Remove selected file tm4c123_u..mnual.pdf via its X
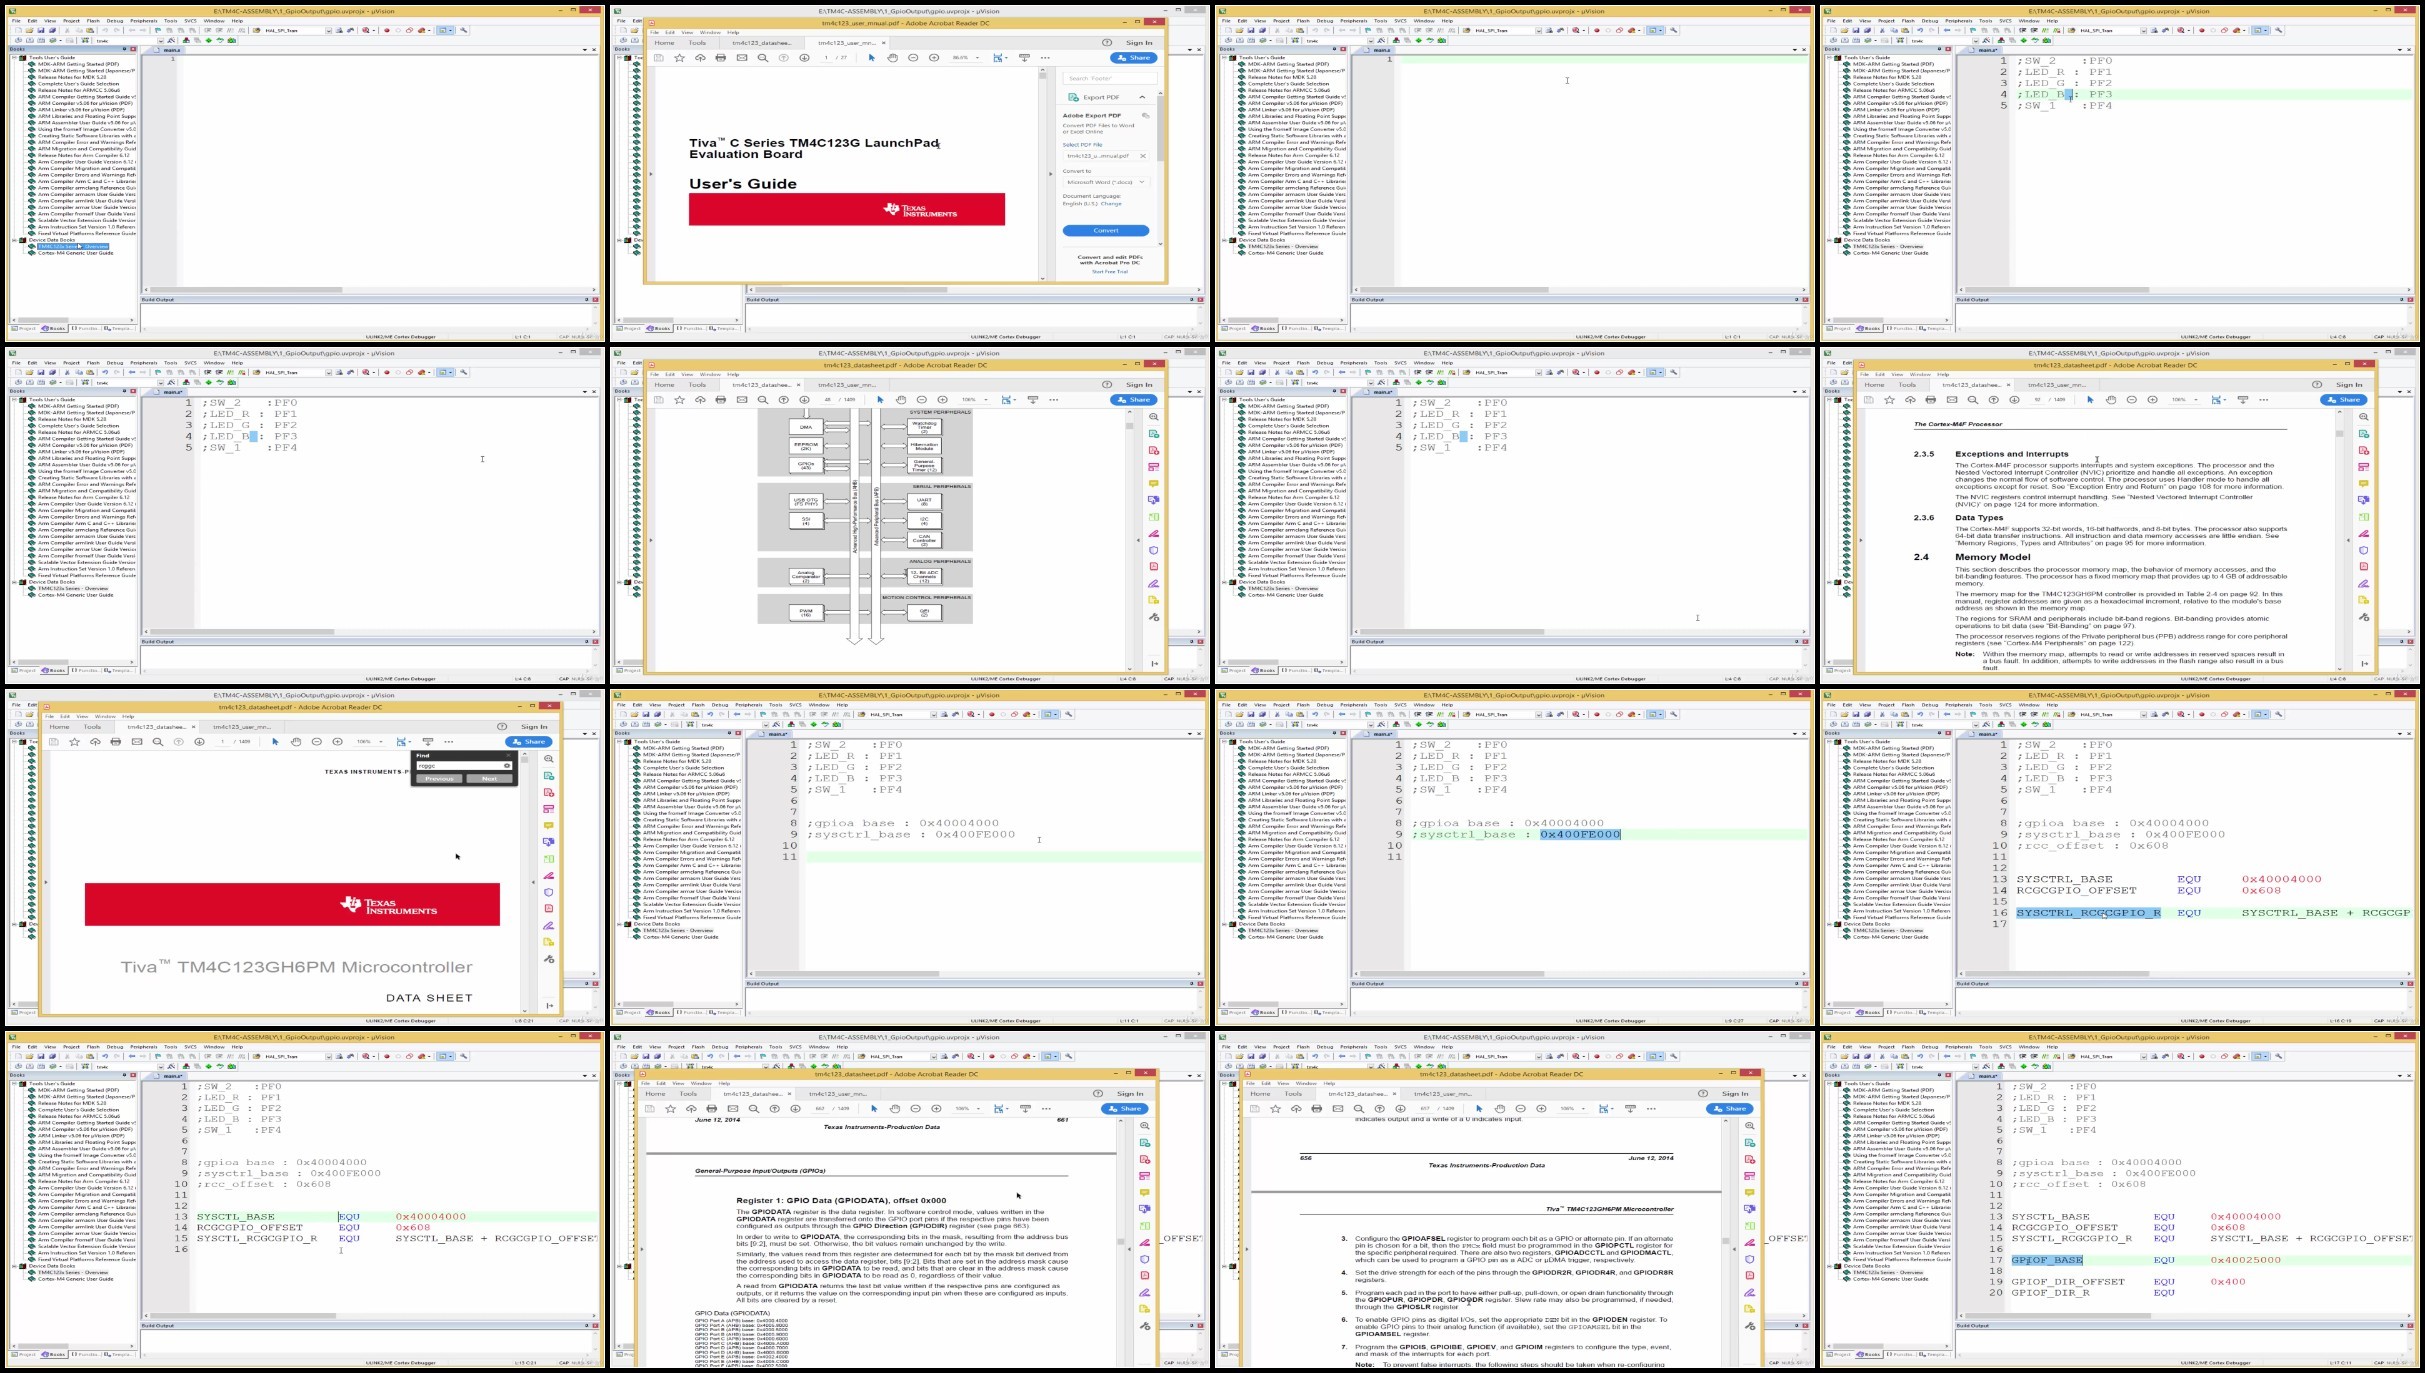This screenshot has width=2425, height=1373. coord(1143,156)
